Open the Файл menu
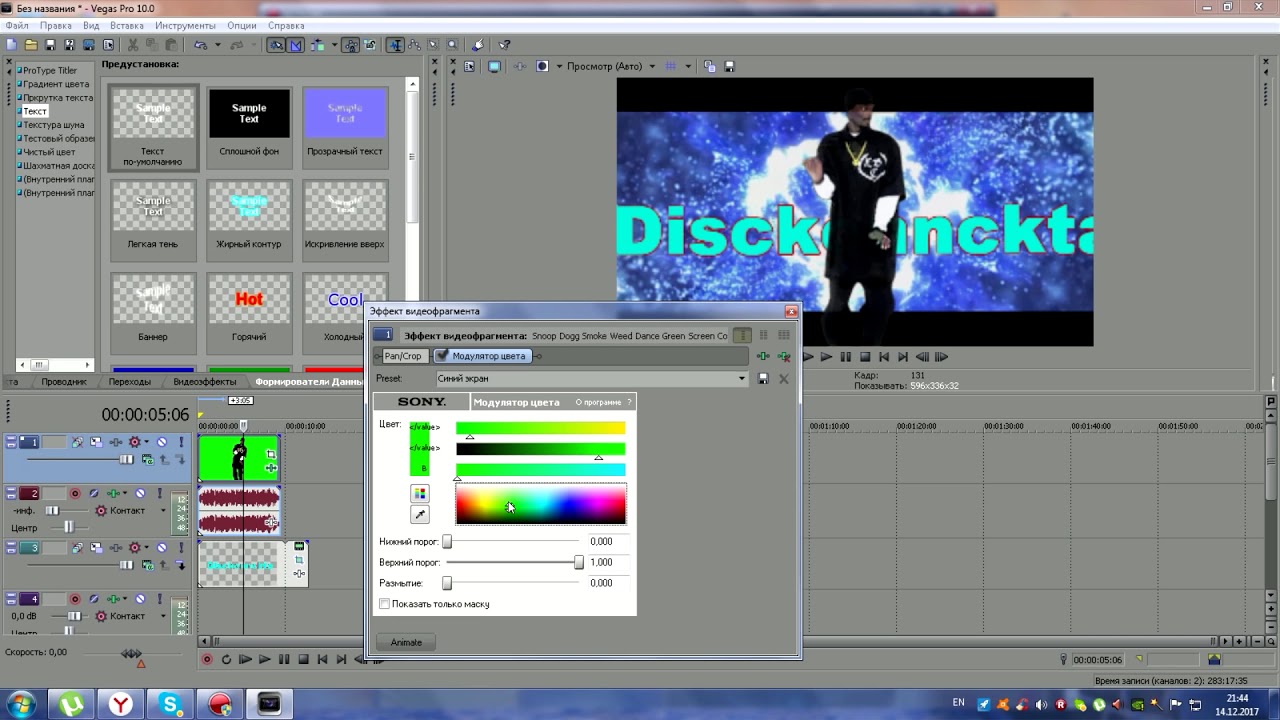 point(16,25)
